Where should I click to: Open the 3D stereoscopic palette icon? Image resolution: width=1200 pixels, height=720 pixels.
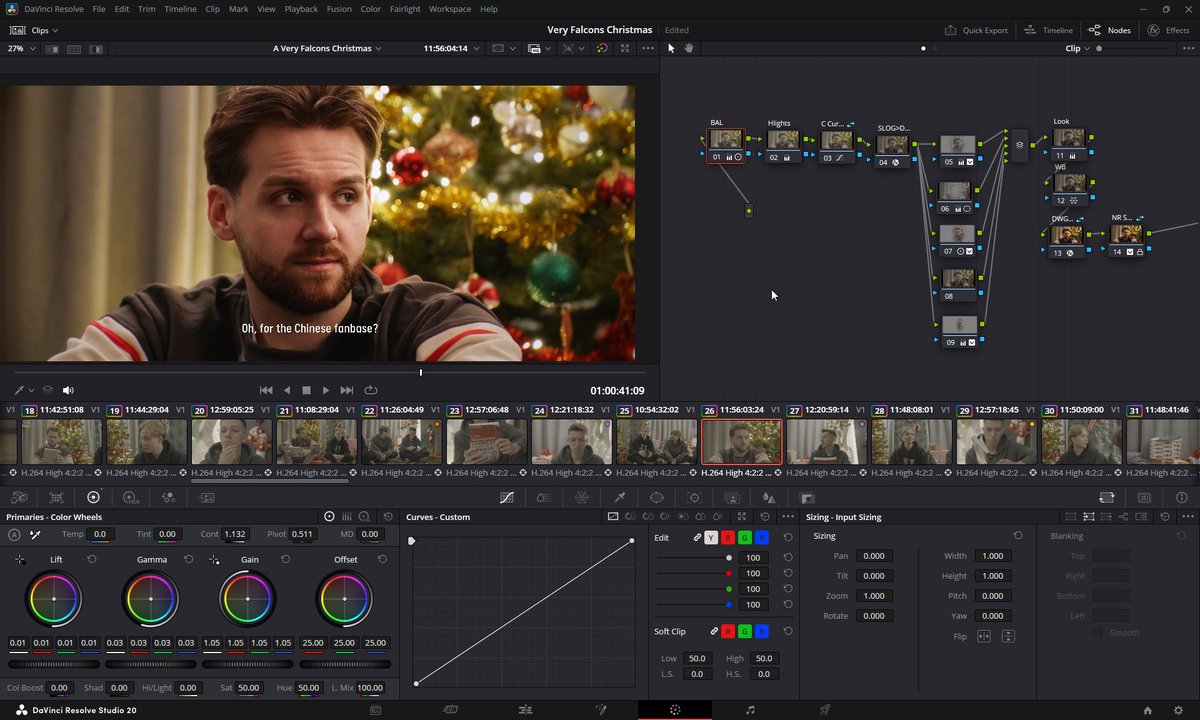click(x=1144, y=497)
